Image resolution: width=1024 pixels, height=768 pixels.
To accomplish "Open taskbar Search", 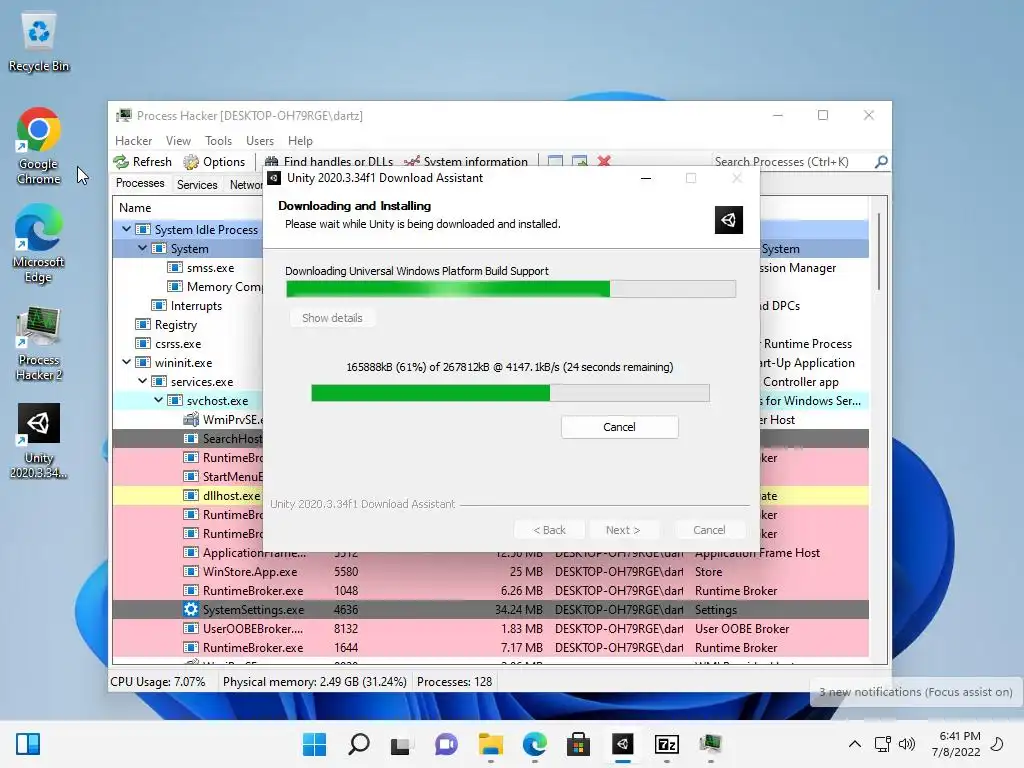I will pyautogui.click(x=359, y=744).
